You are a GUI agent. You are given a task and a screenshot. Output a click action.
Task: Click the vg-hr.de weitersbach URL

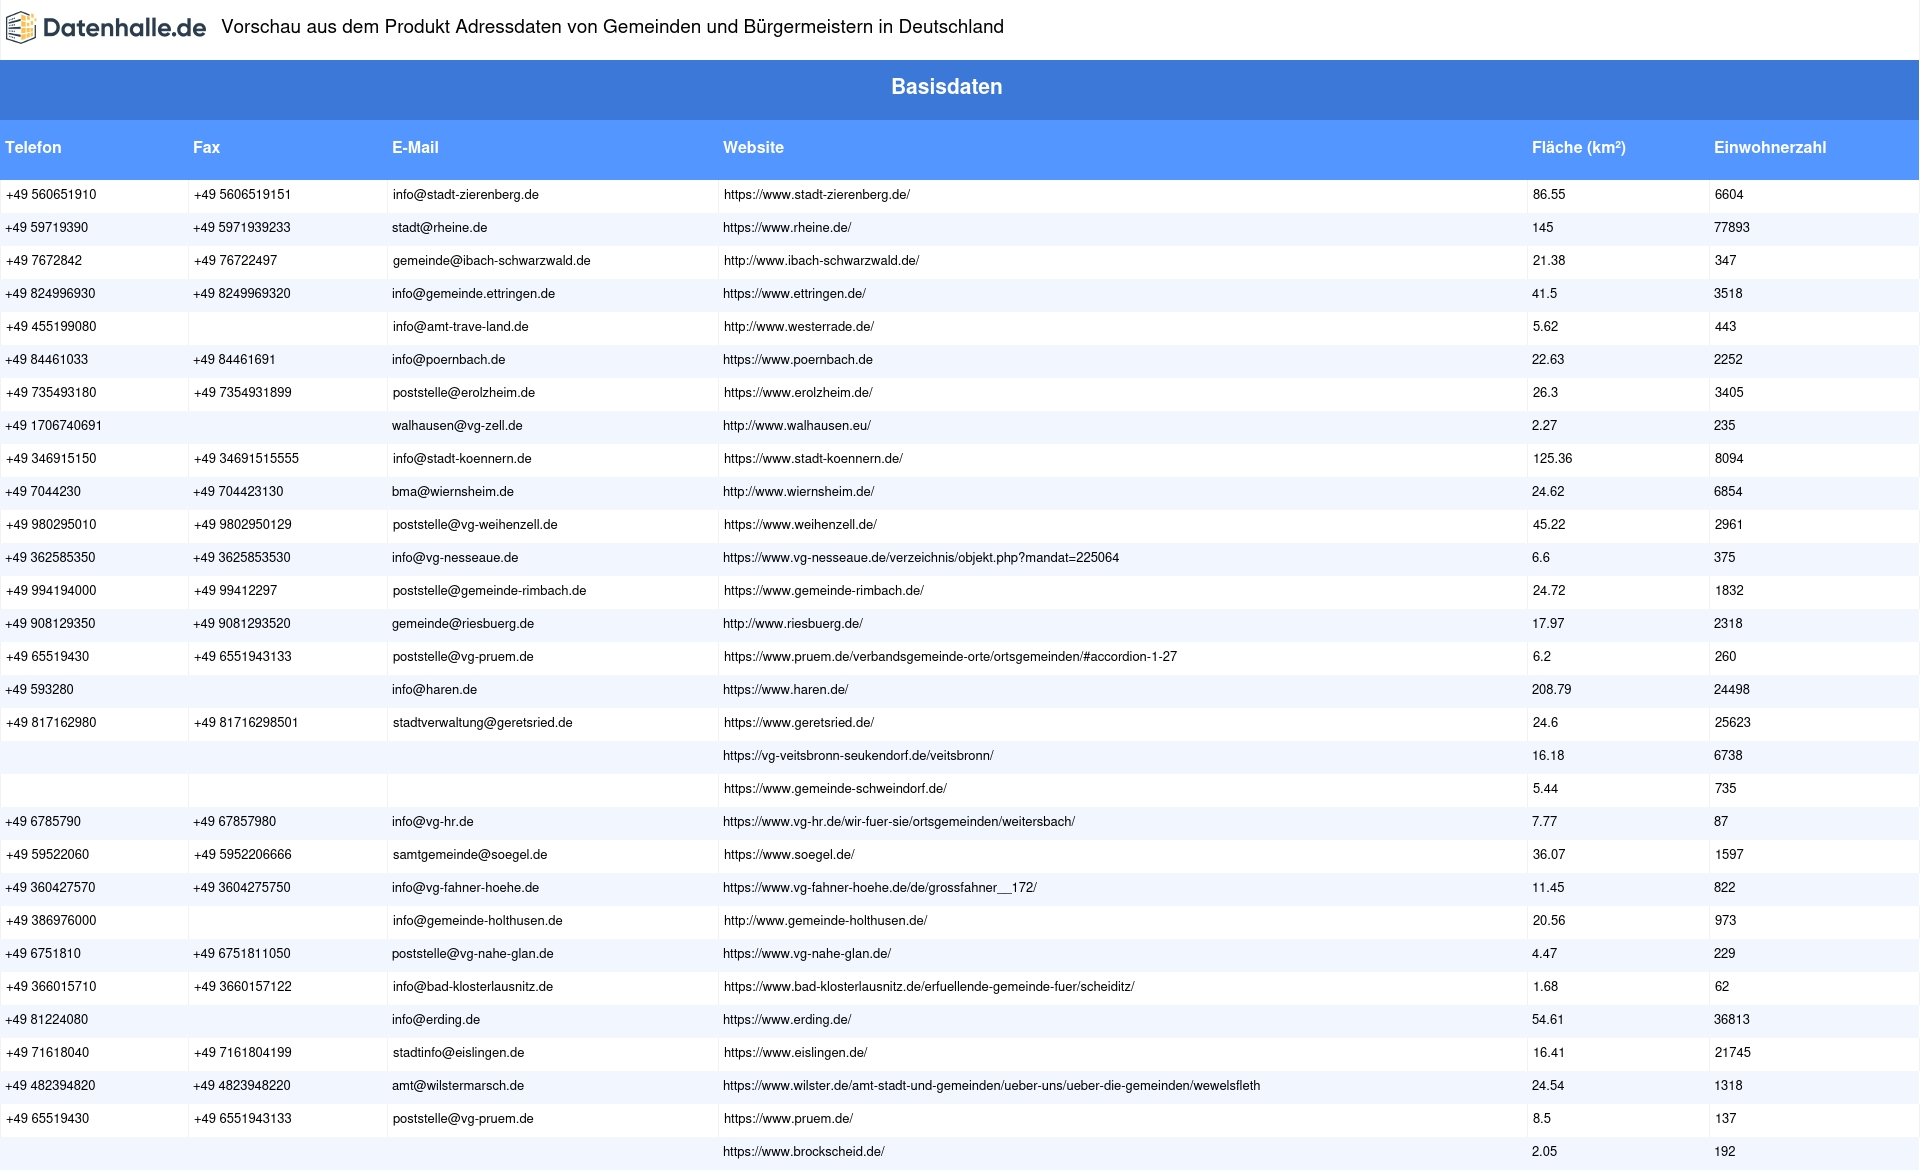pyautogui.click(x=899, y=822)
